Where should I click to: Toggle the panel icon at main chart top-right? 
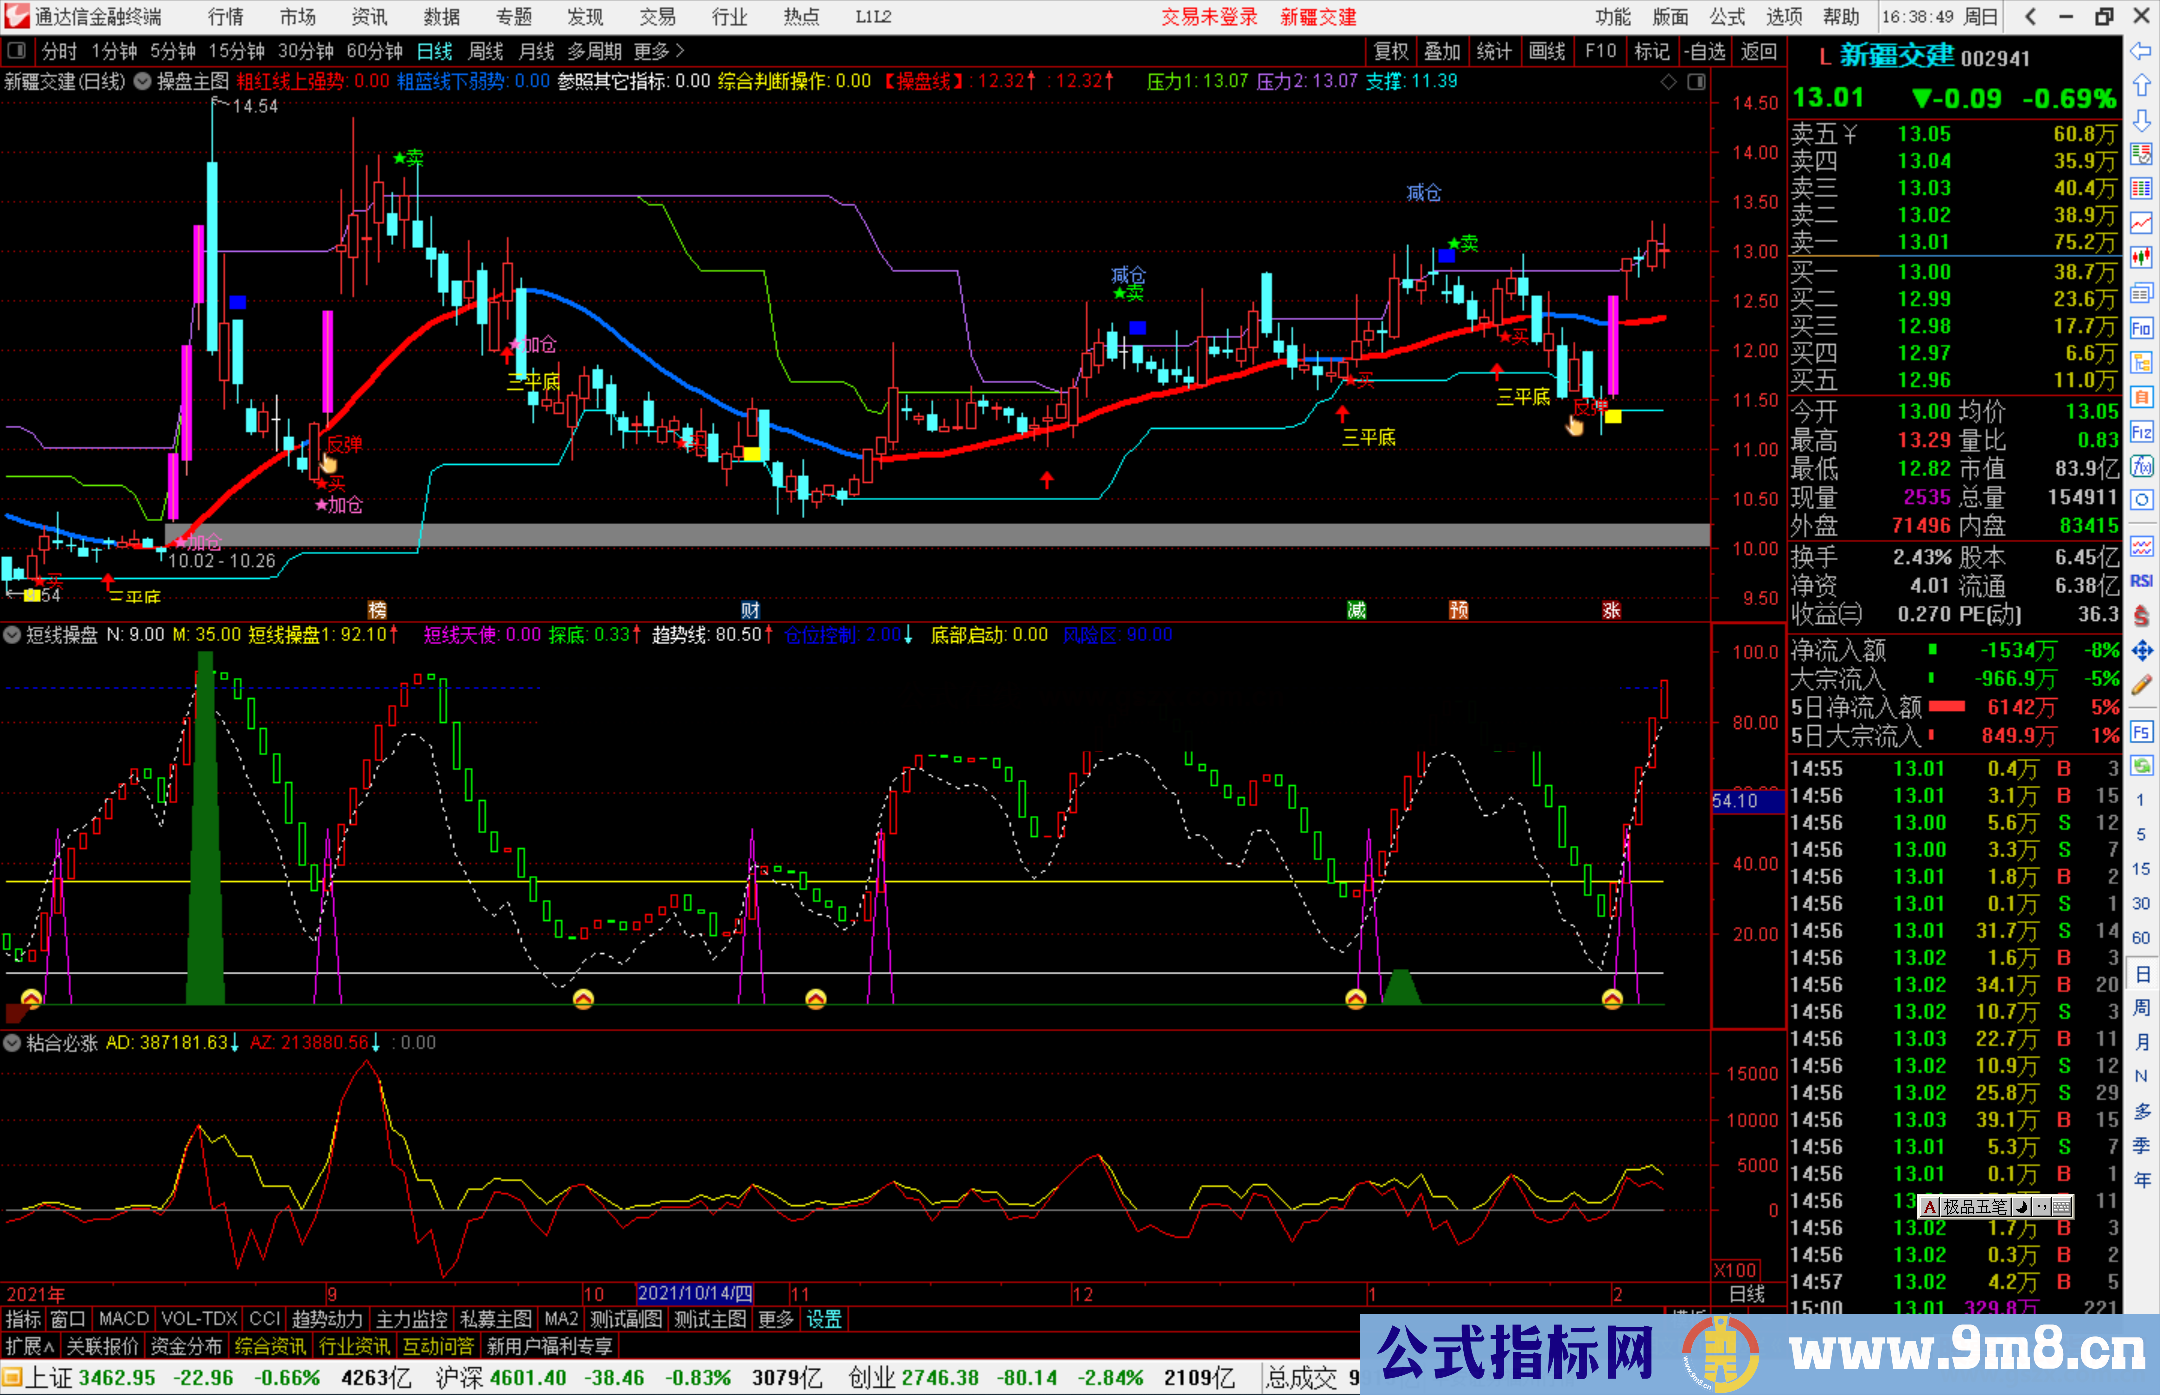click(x=1696, y=82)
